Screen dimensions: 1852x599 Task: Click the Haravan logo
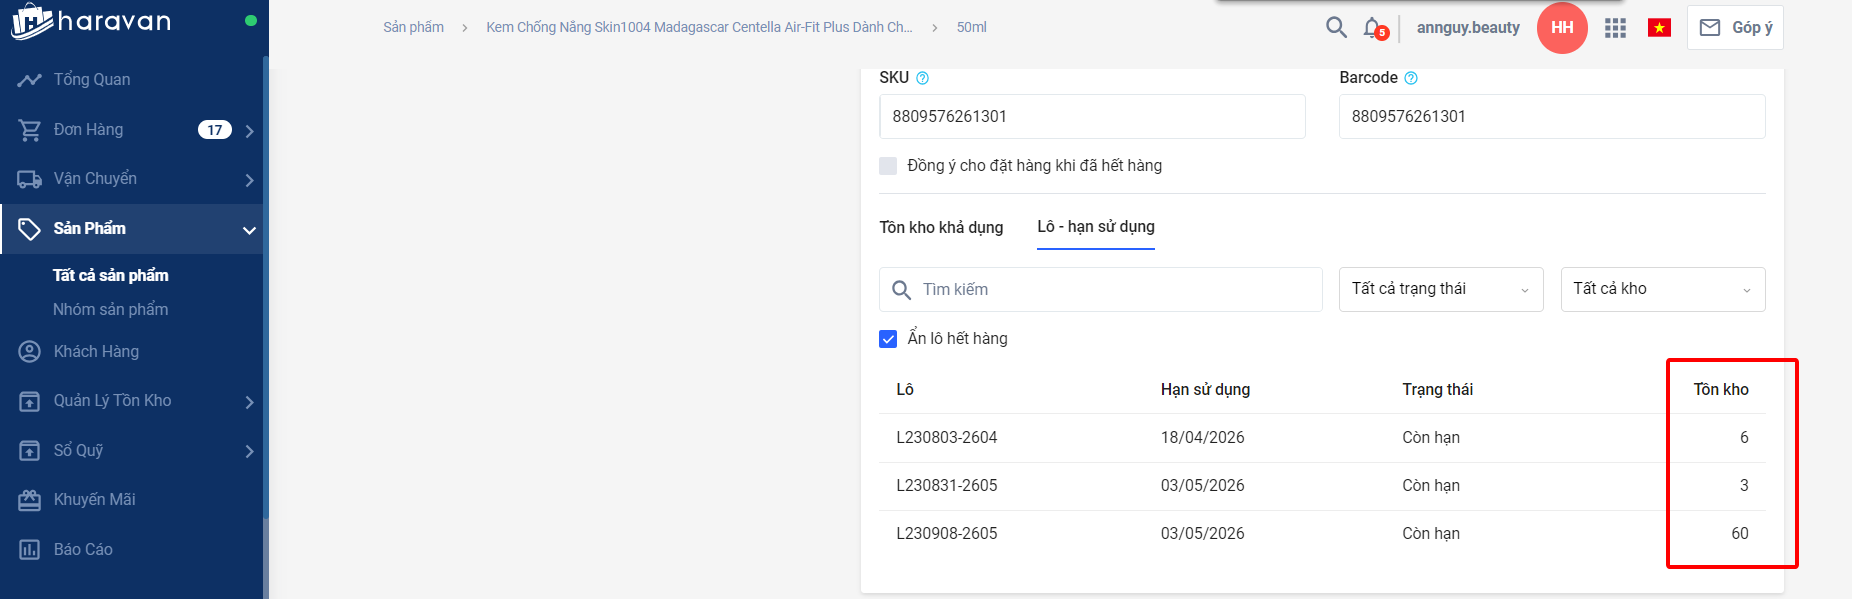[x=90, y=21]
